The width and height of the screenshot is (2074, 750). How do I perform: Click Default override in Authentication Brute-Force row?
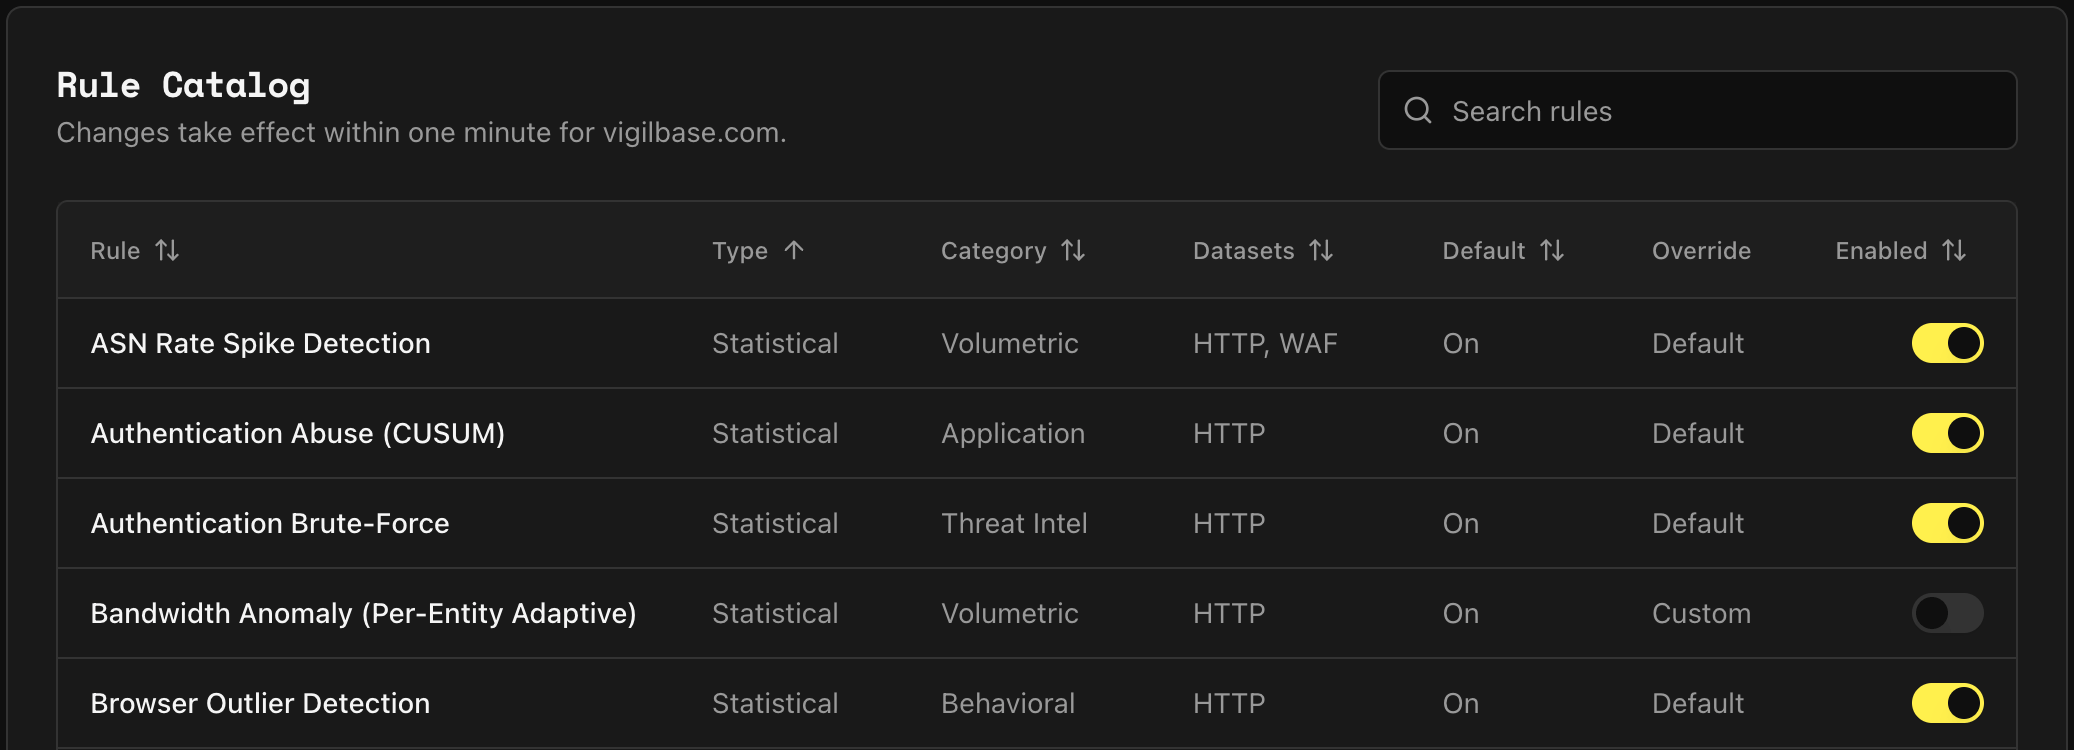[1698, 523]
